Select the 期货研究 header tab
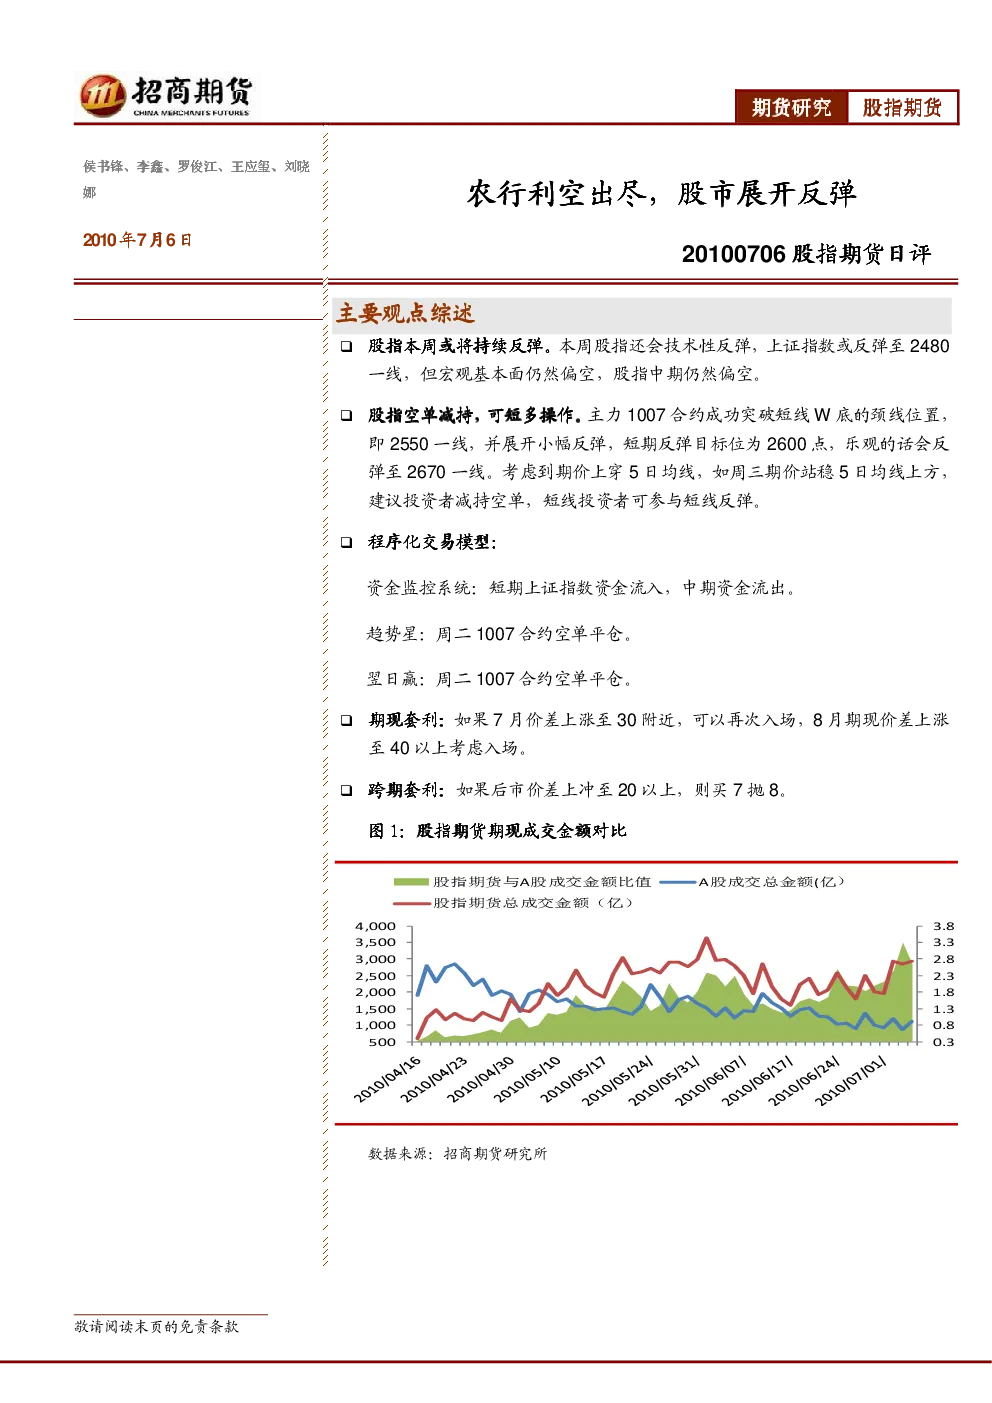The image size is (992, 1403). [792, 108]
